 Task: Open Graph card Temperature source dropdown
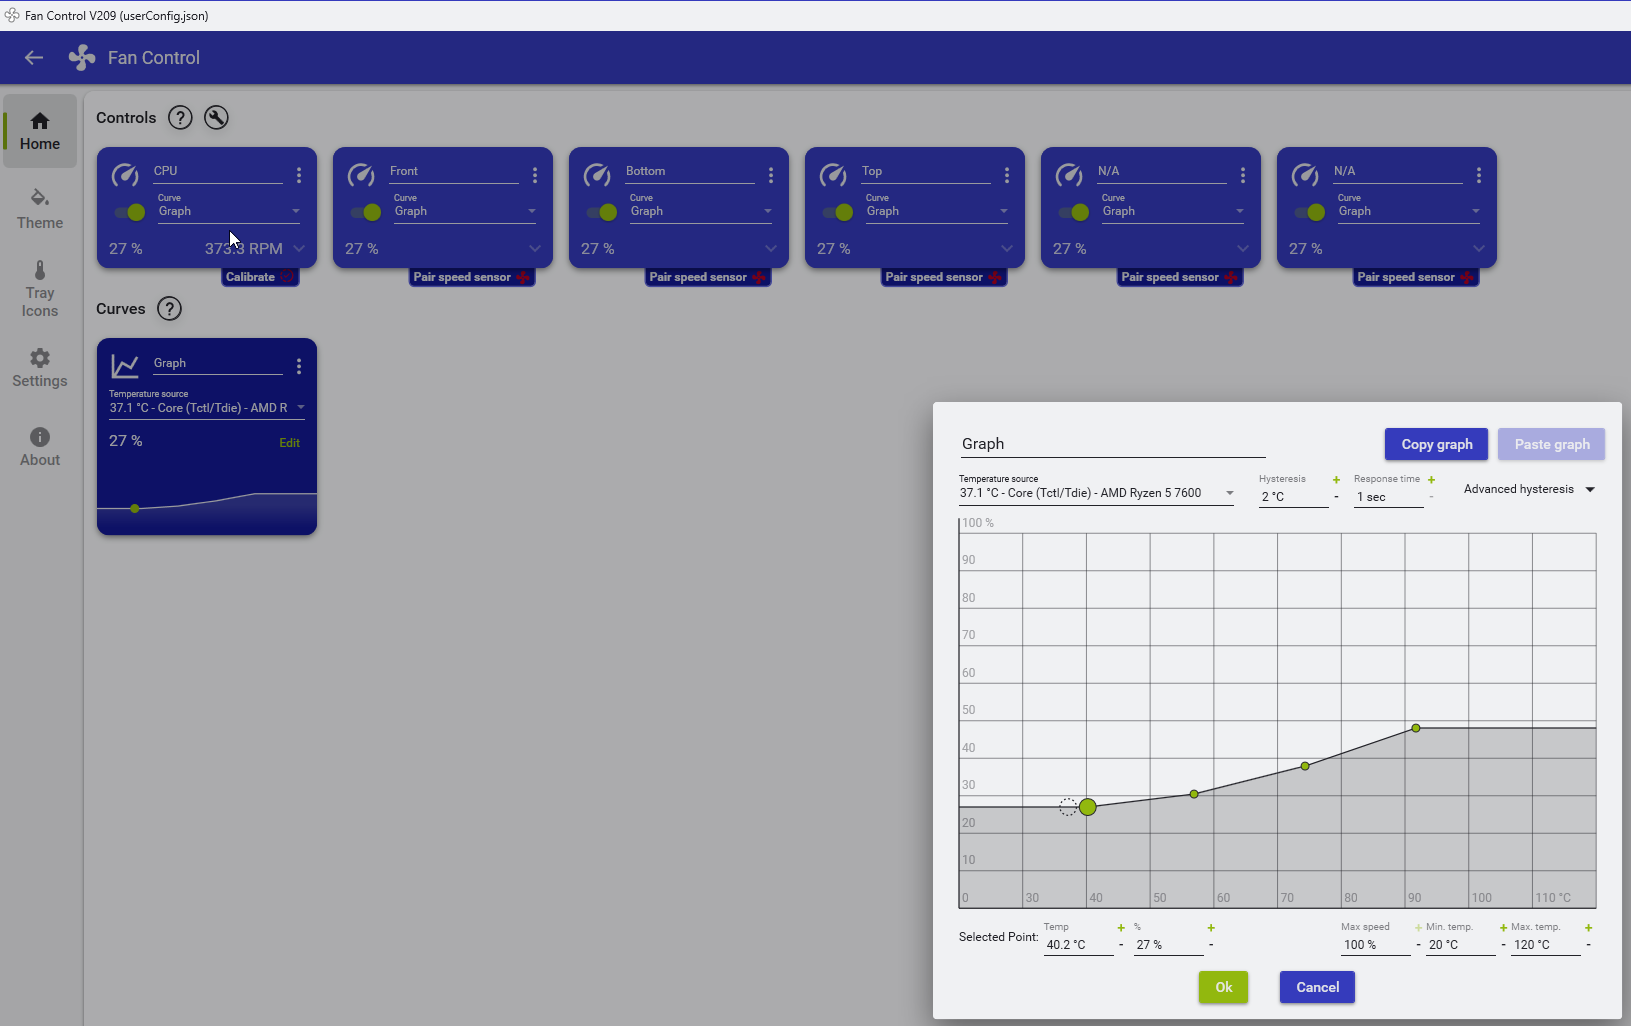pyautogui.click(x=207, y=408)
